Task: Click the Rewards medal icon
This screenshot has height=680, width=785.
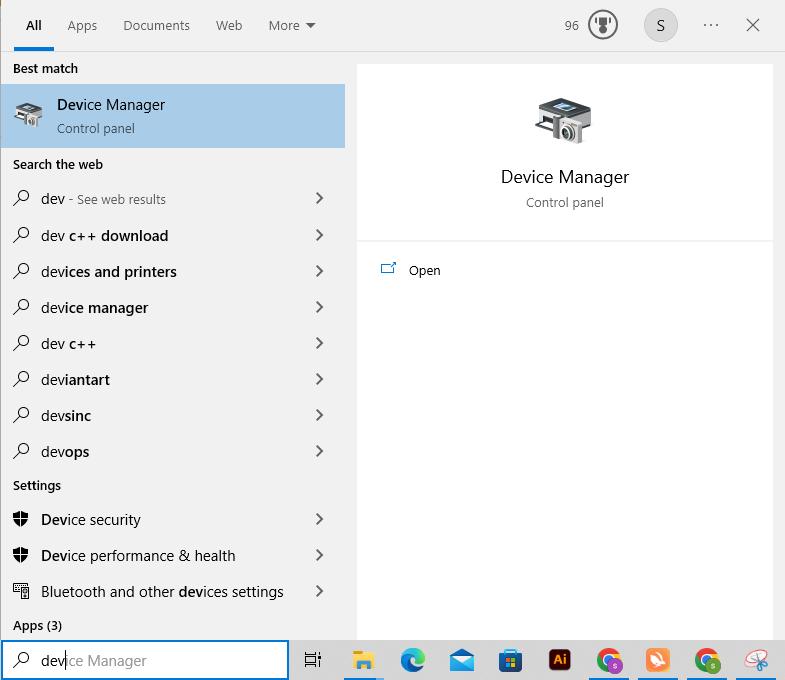Action: pyautogui.click(x=603, y=25)
